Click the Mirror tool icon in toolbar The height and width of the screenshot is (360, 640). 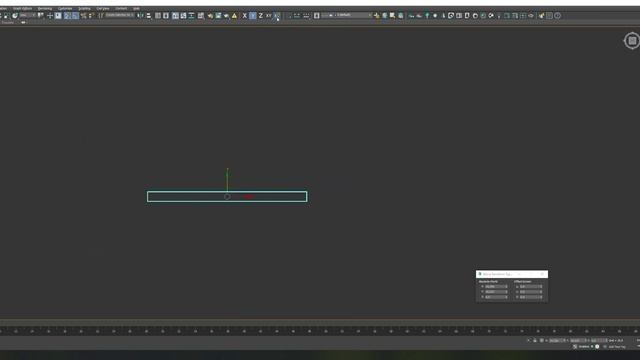[x=140, y=16]
